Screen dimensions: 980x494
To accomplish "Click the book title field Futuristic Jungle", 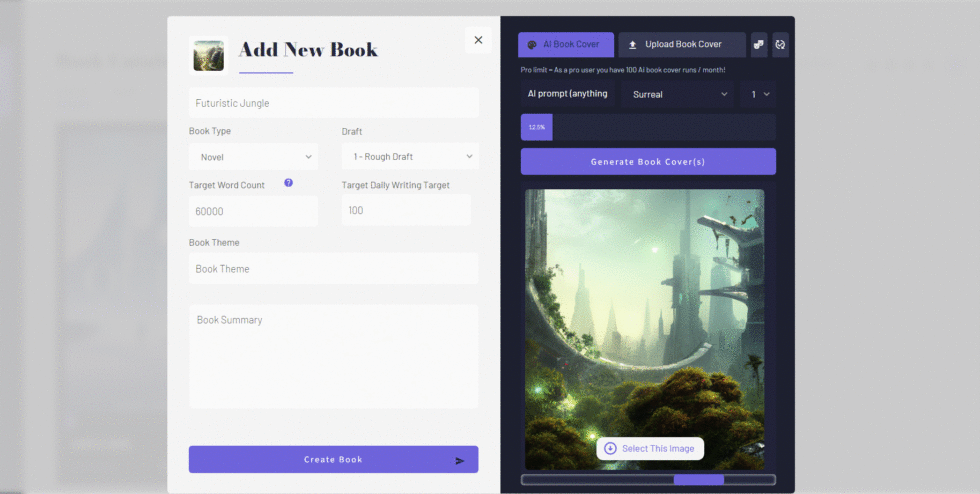I will (x=333, y=103).
